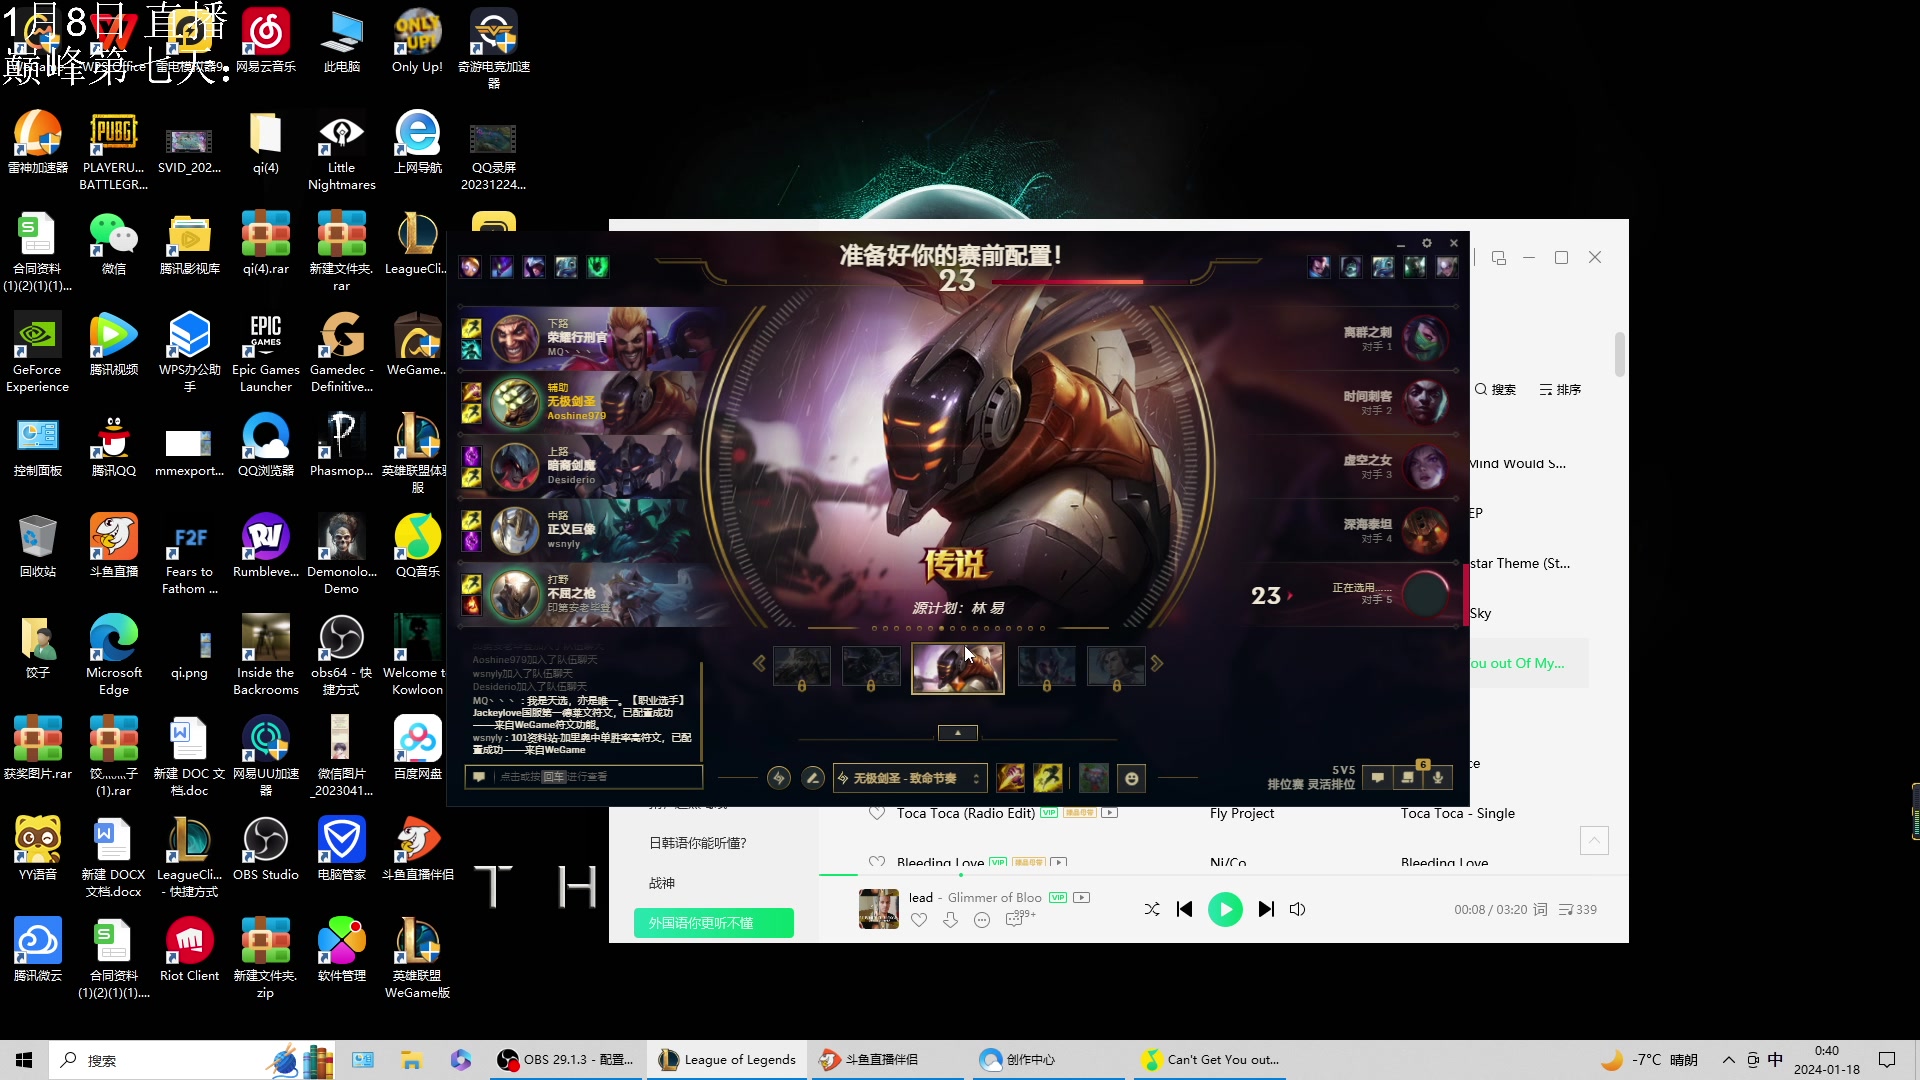Download the current song in QQ Music

pyautogui.click(x=950, y=920)
